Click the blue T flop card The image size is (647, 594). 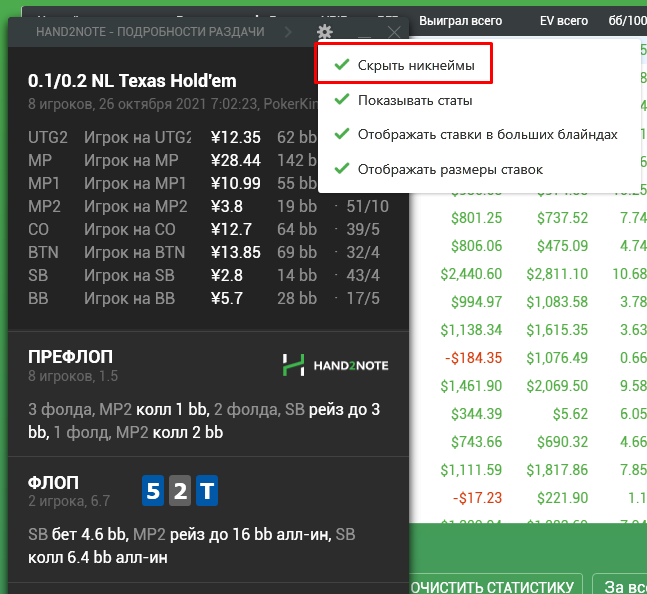click(x=207, y=490)
